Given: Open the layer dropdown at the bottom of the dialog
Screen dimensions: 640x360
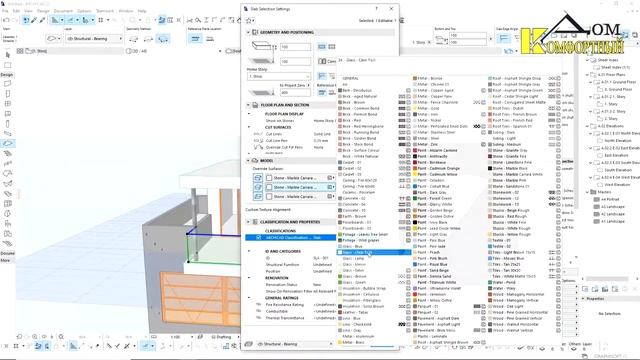Looking at the screenshot, I should tap(295, 344).
